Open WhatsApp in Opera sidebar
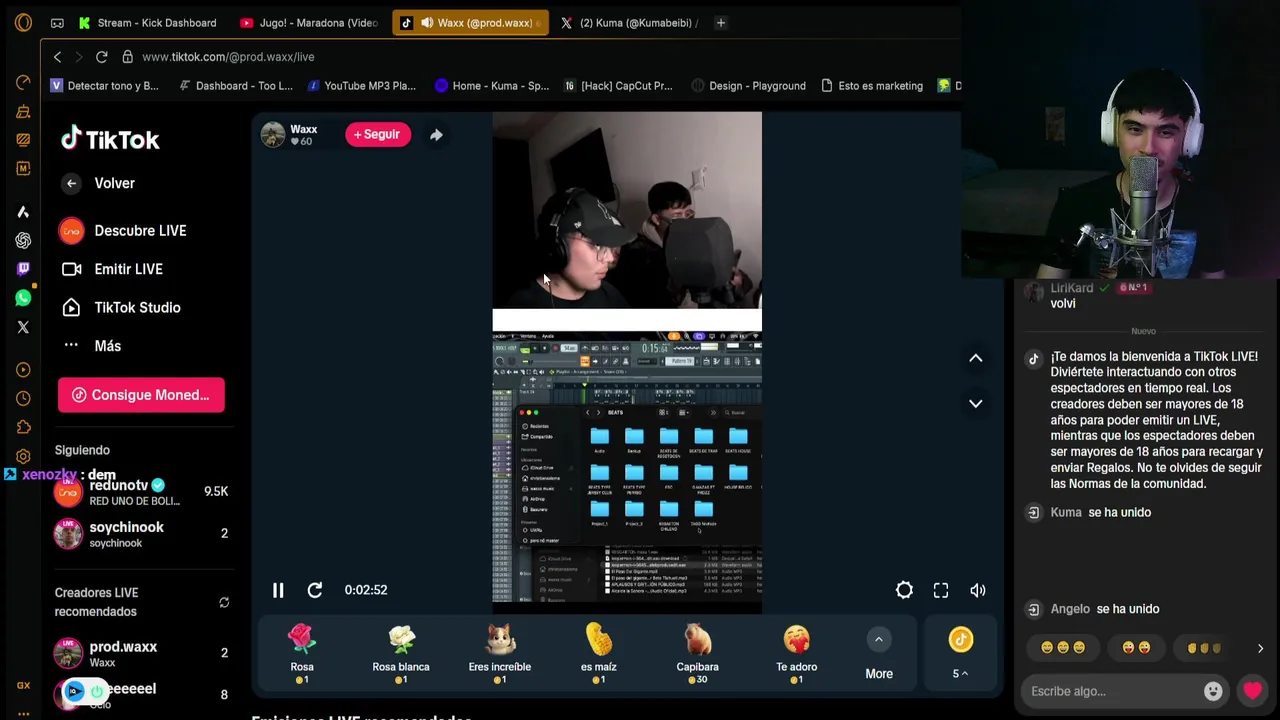 coord(23,298)
